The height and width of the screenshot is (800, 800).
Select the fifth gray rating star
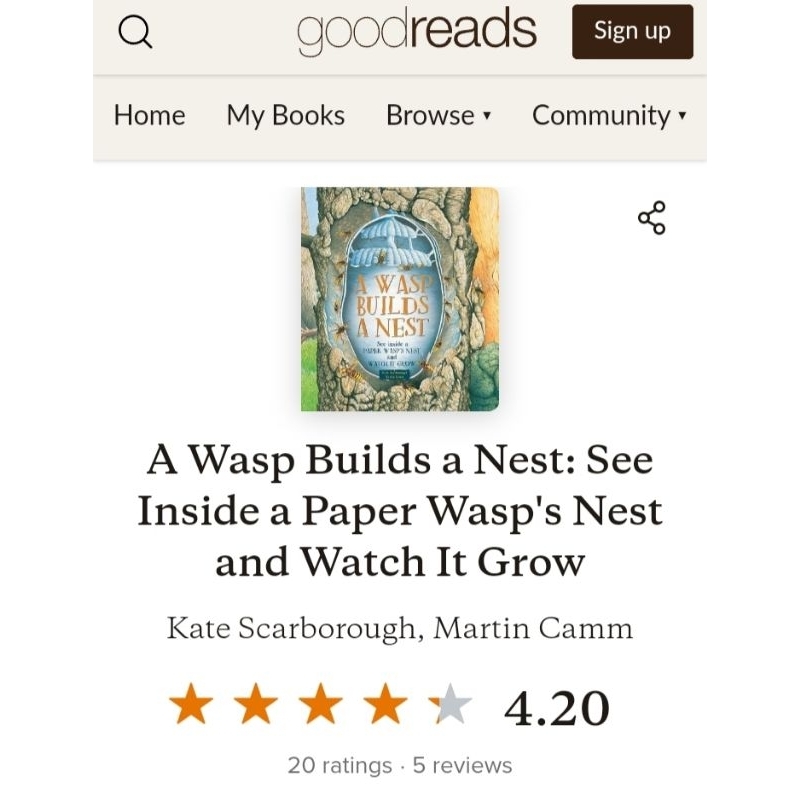pos(451,704)
